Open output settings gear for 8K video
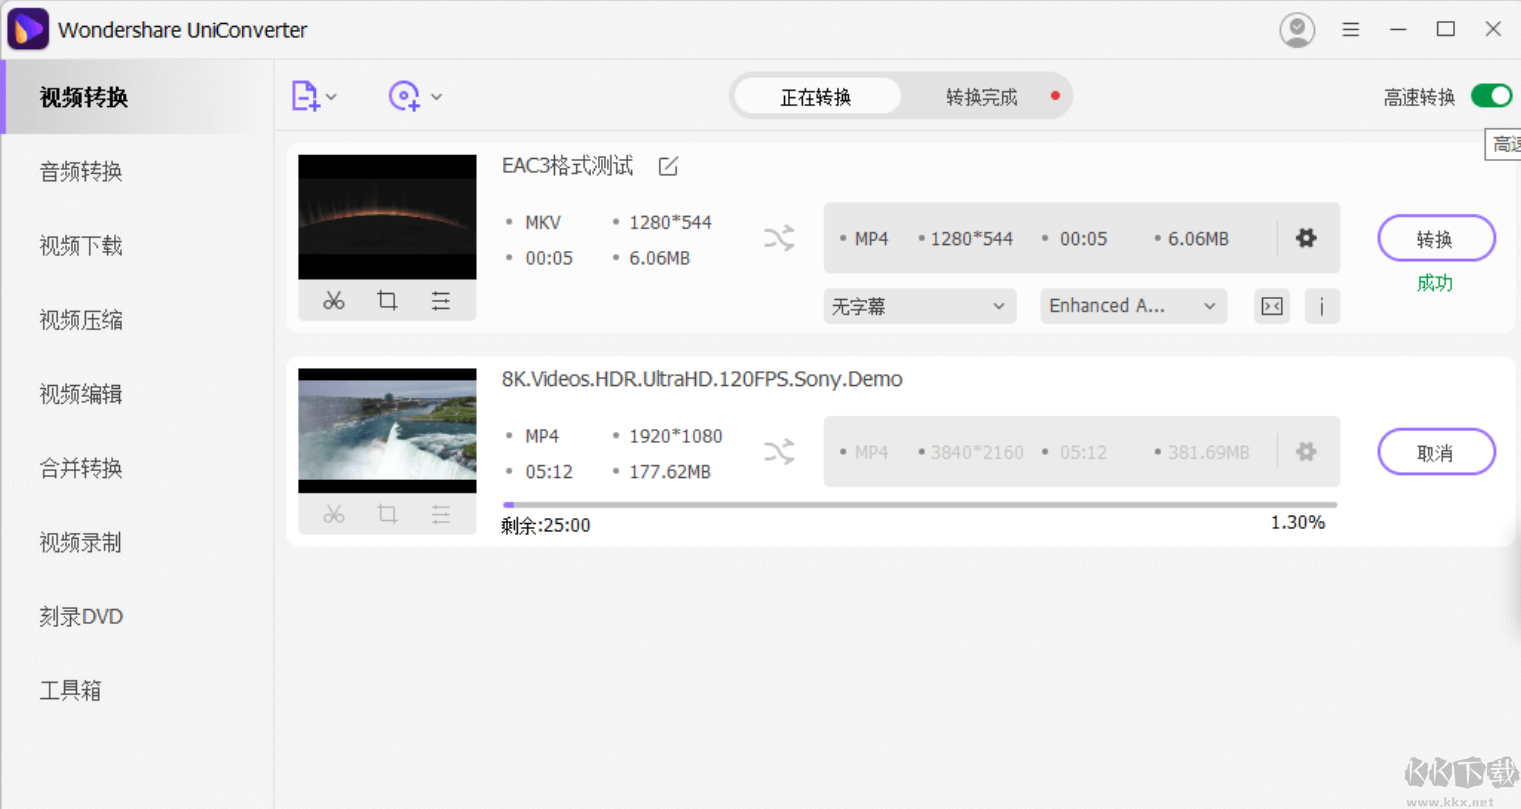The image size is (1521, 809). point(1306,452)
